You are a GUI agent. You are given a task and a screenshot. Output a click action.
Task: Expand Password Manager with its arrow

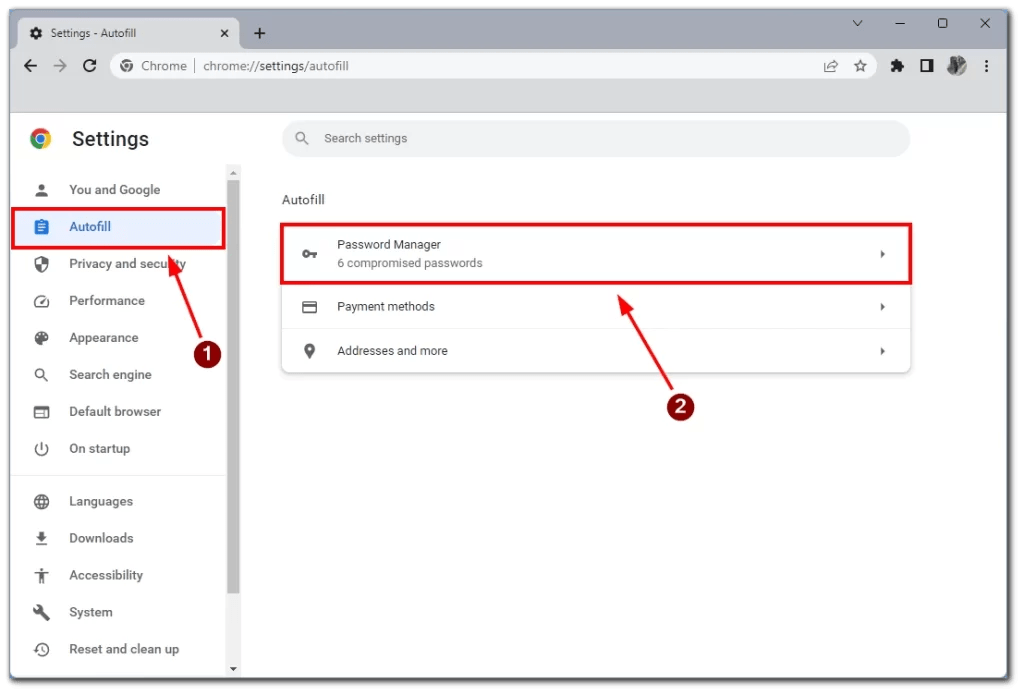tap(882, 254)
